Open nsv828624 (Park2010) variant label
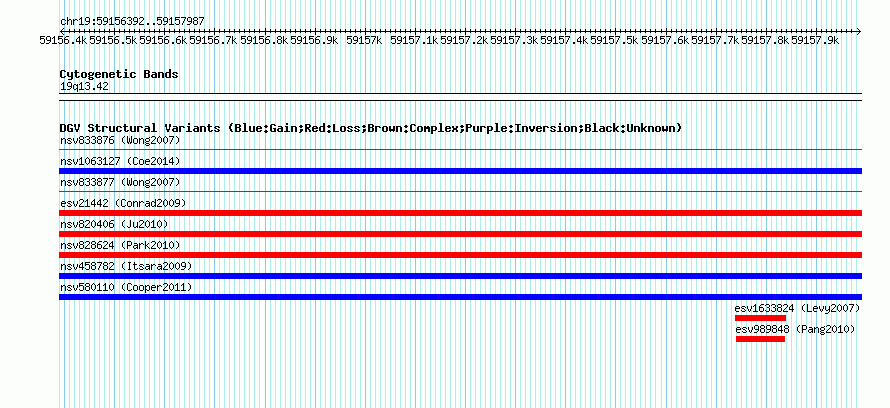This screenshot has width=890, height=408. tap(120, 245)
